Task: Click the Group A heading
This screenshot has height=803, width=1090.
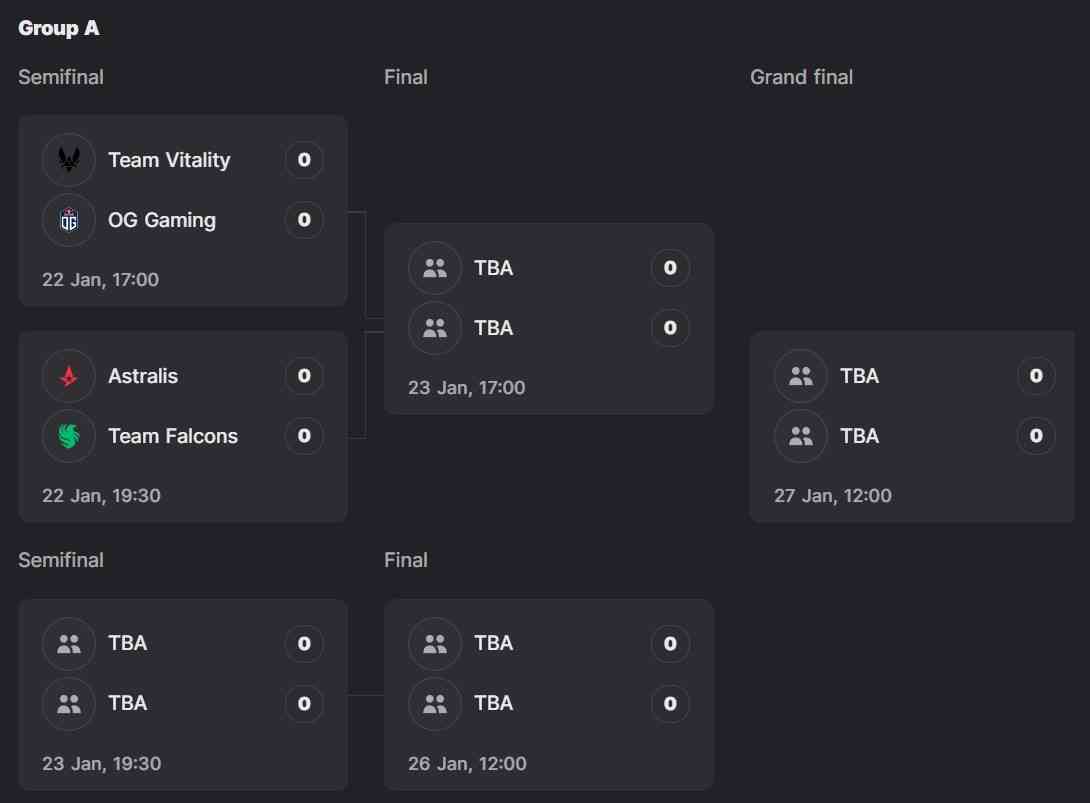Action: coord(58,28)
